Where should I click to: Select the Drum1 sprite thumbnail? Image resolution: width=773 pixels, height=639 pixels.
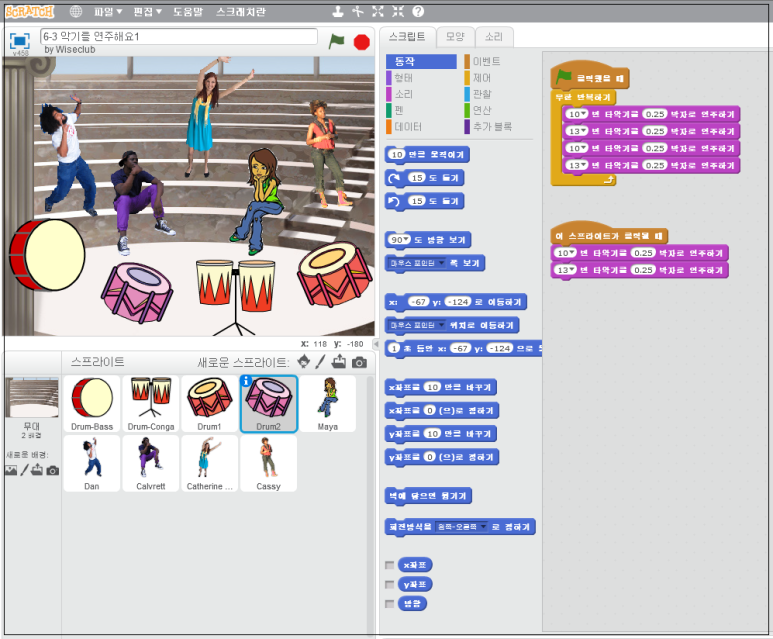pos(210,404)
